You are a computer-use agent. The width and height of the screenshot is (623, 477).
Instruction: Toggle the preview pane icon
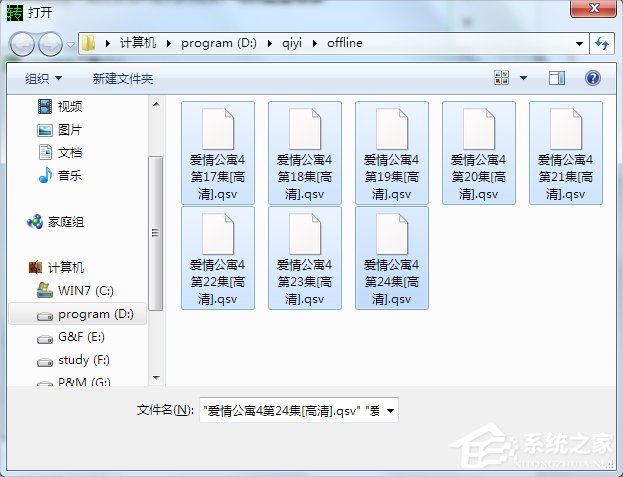click(x=557, y=78)
